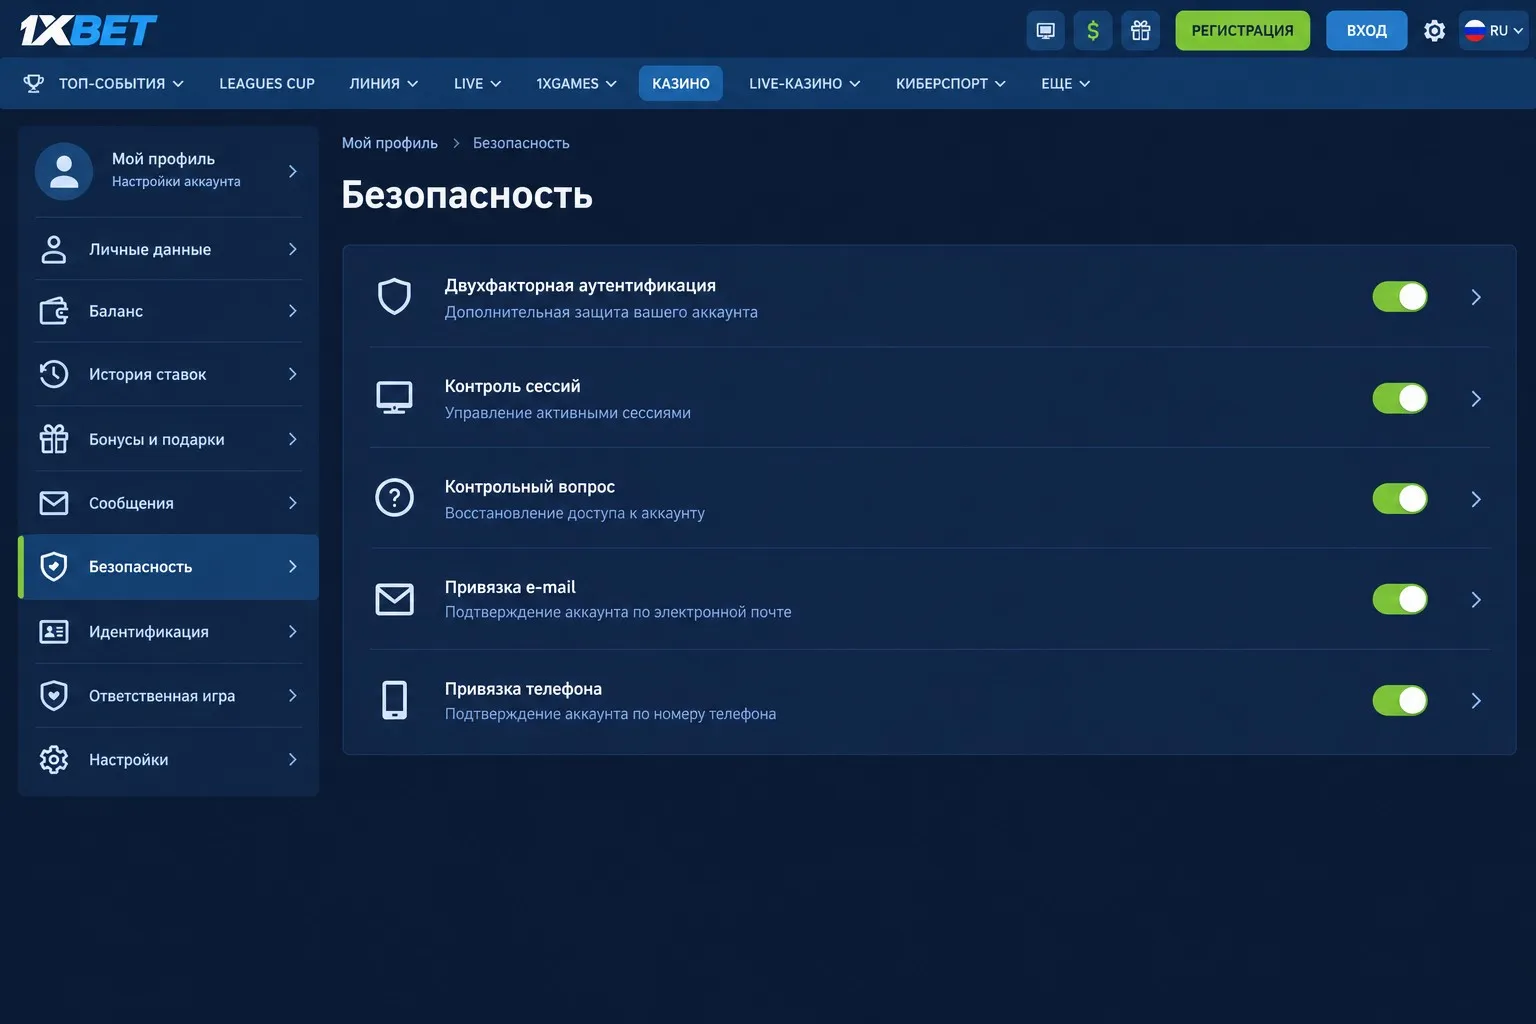
Task: Follow the Мой профиль breadcrumb link
Action: click(390, 143)
